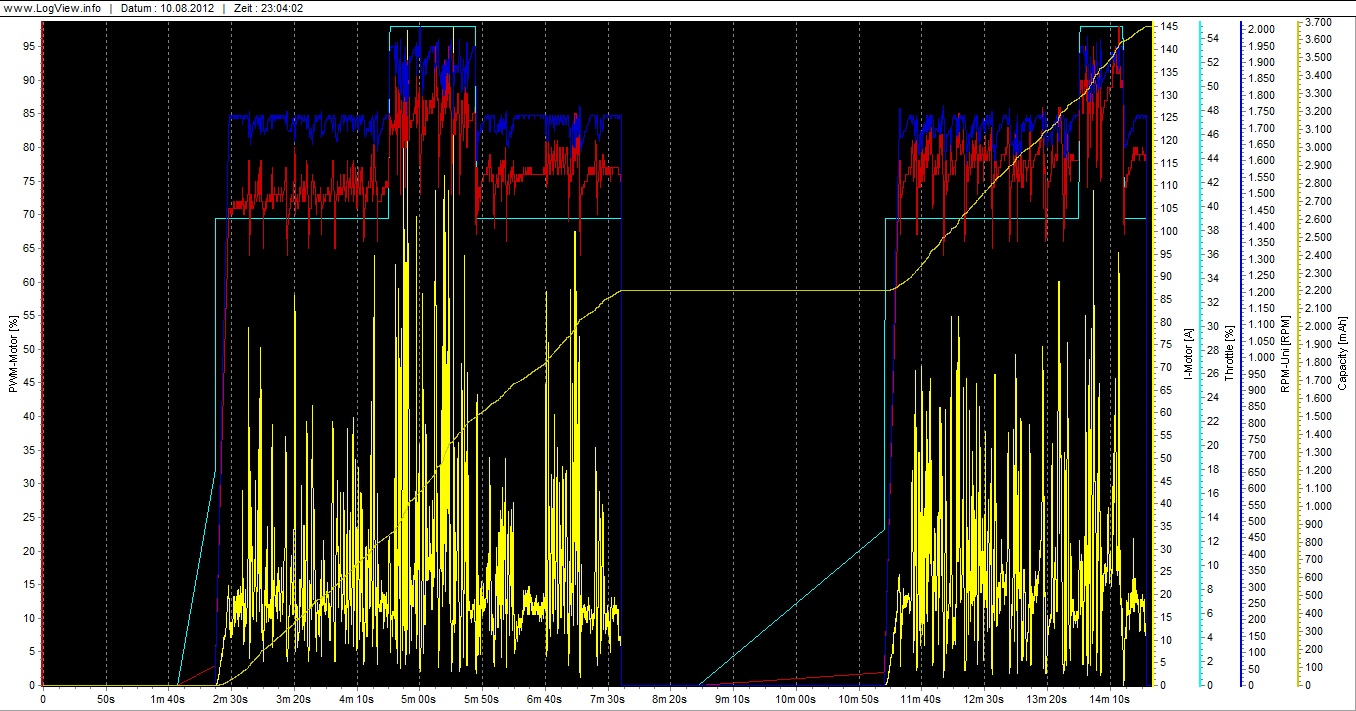Click the 14m 10s time axis marker
This screenshot has height=711, width=1356.
point(1110,699)
